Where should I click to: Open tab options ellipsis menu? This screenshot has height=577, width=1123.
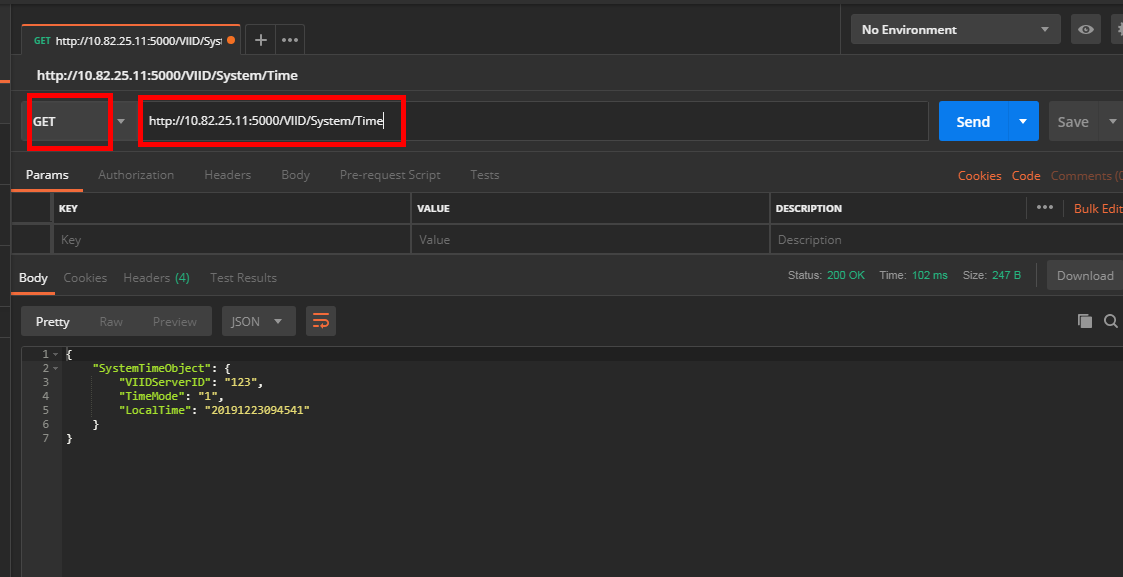290,40
